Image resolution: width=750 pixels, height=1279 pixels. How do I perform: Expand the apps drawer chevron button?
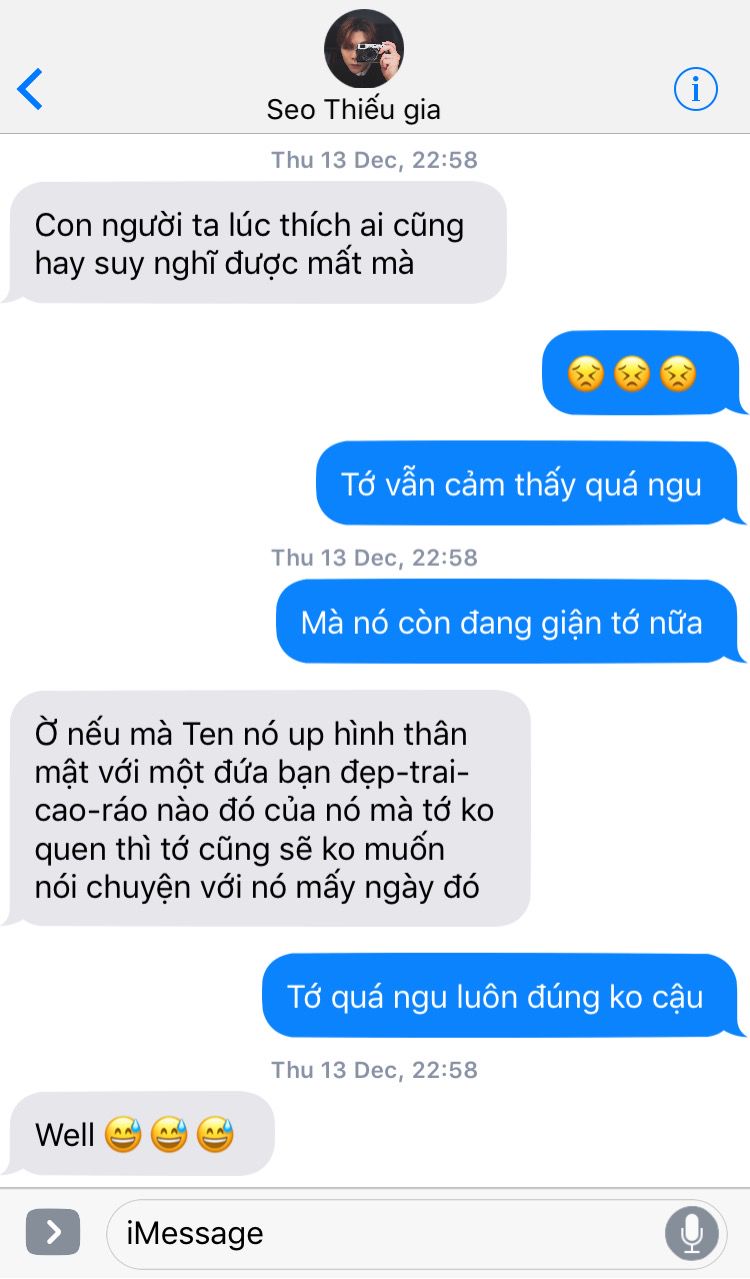[53, 1232]
